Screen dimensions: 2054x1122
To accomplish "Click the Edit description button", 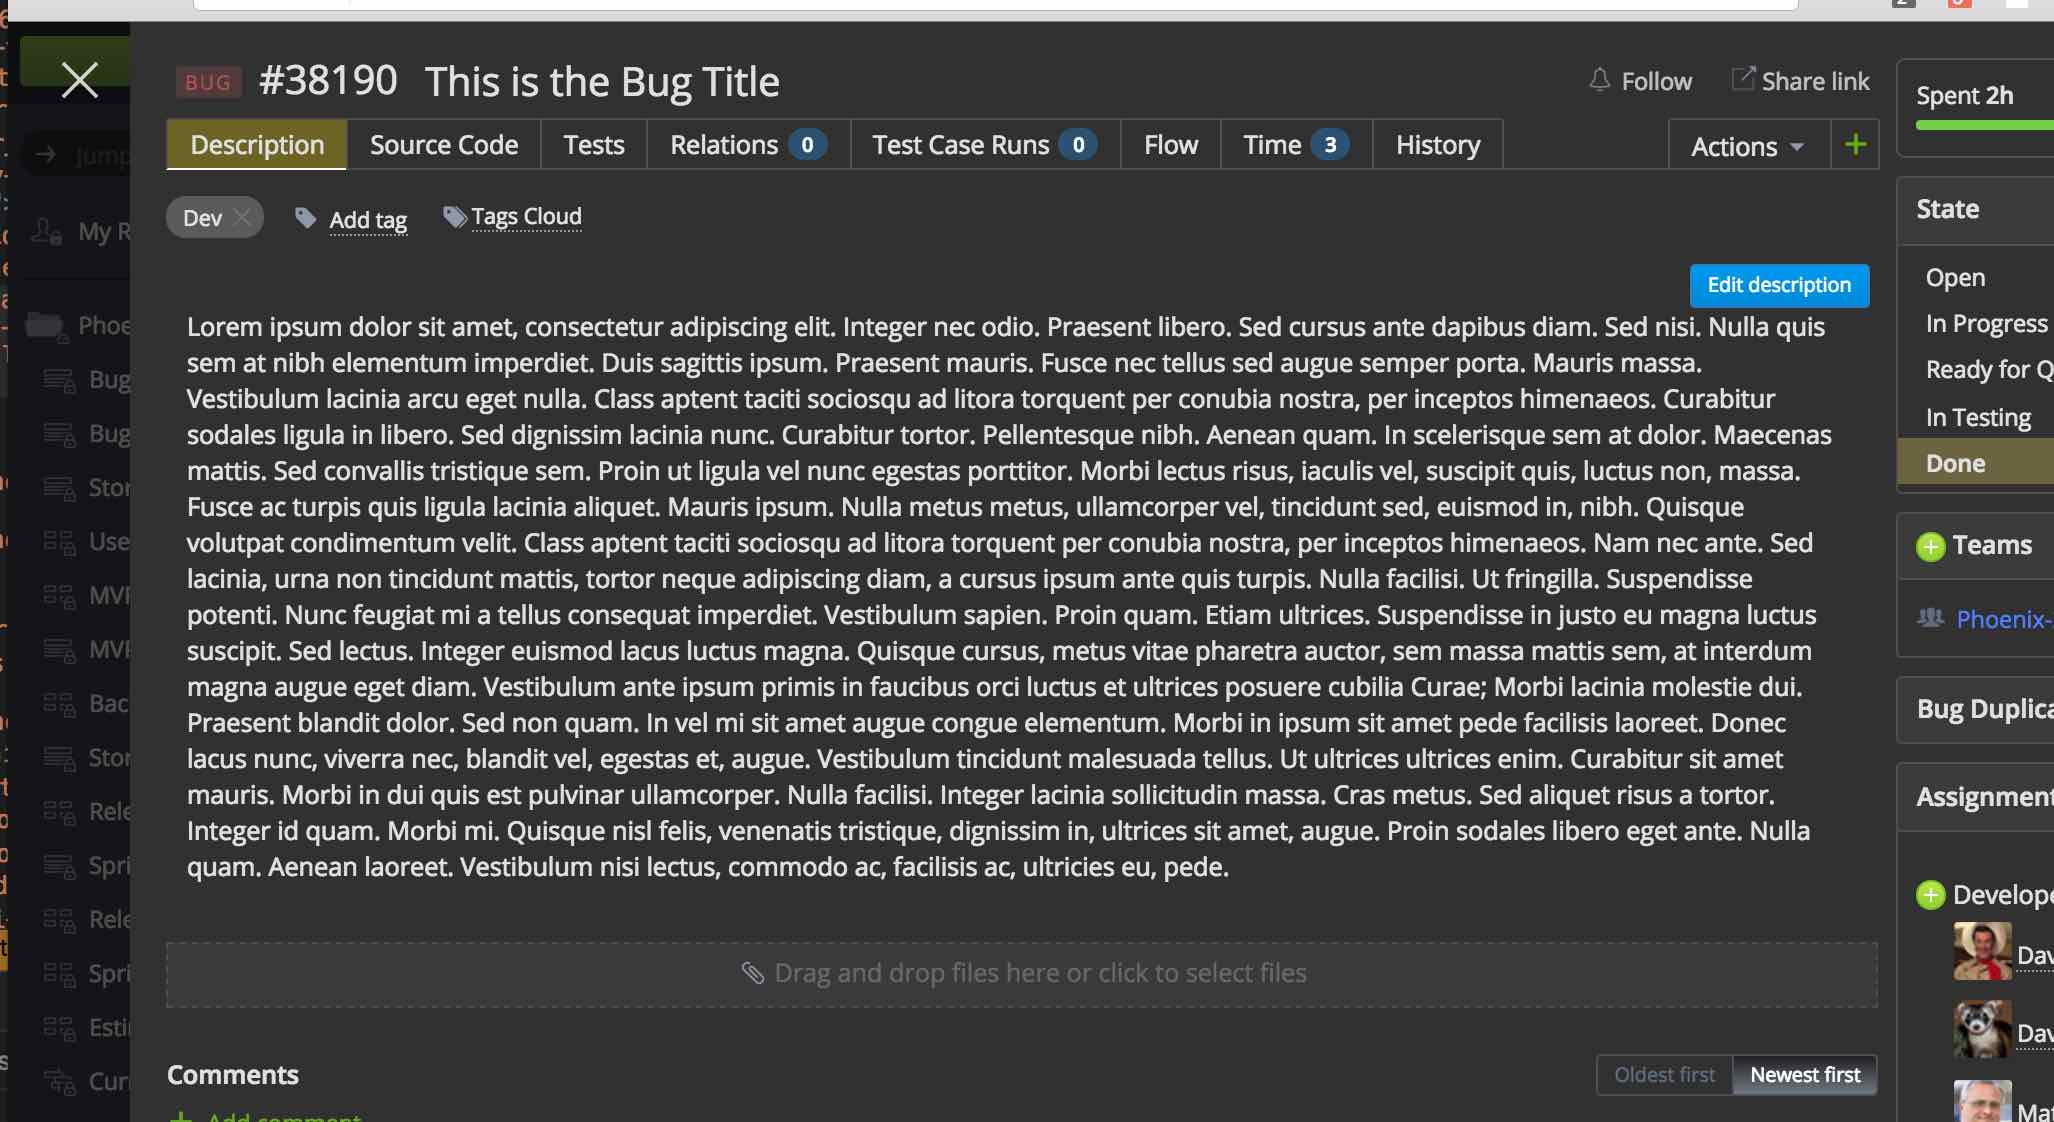I will [1780, 285].
